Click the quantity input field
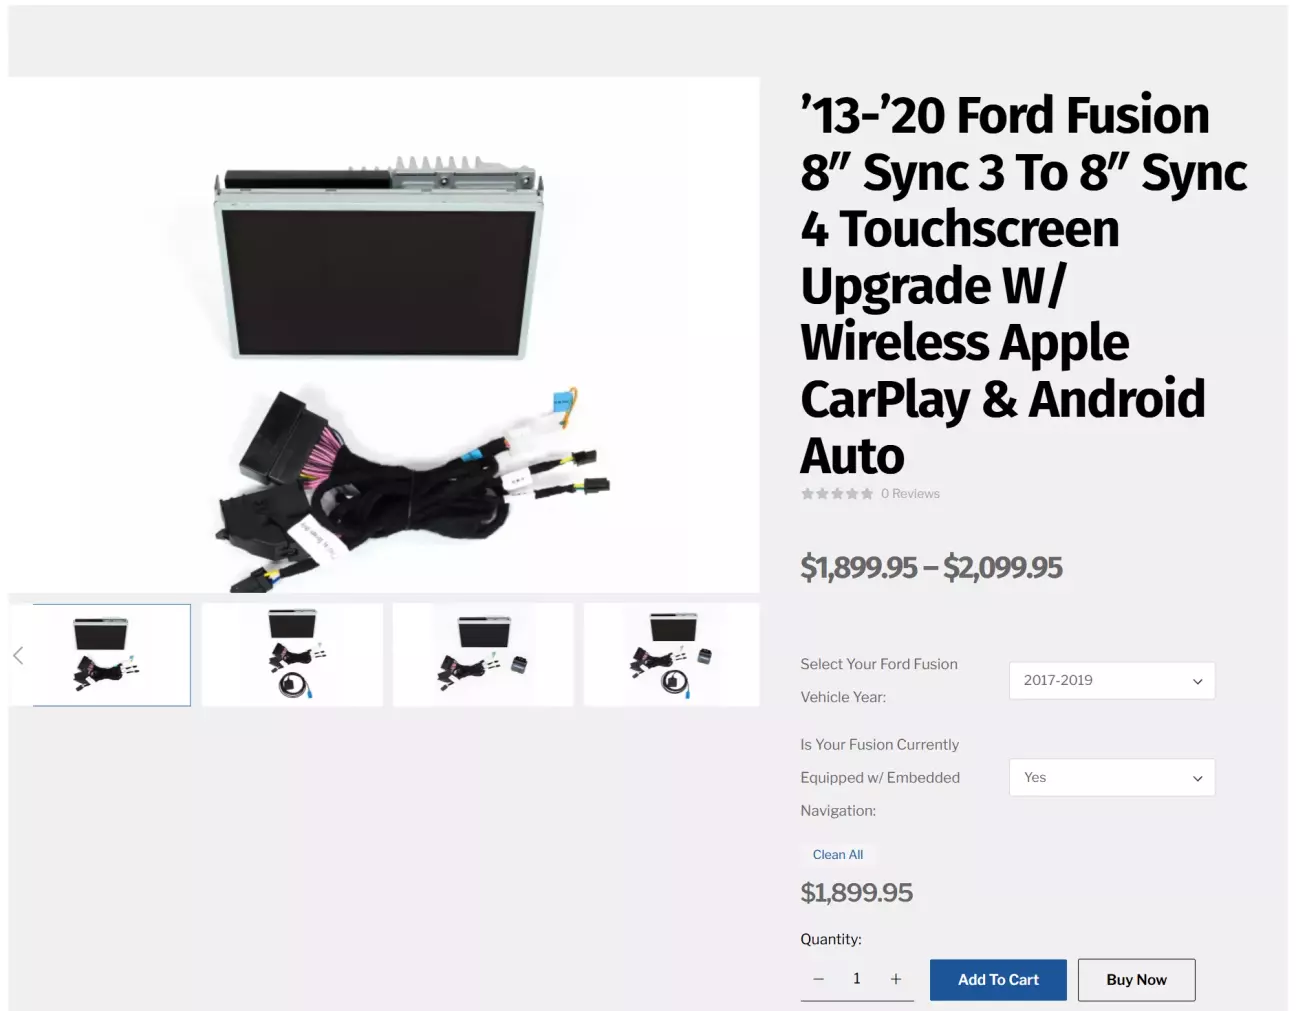This screenshot has height=1011, width=1296. click(857, 979)
